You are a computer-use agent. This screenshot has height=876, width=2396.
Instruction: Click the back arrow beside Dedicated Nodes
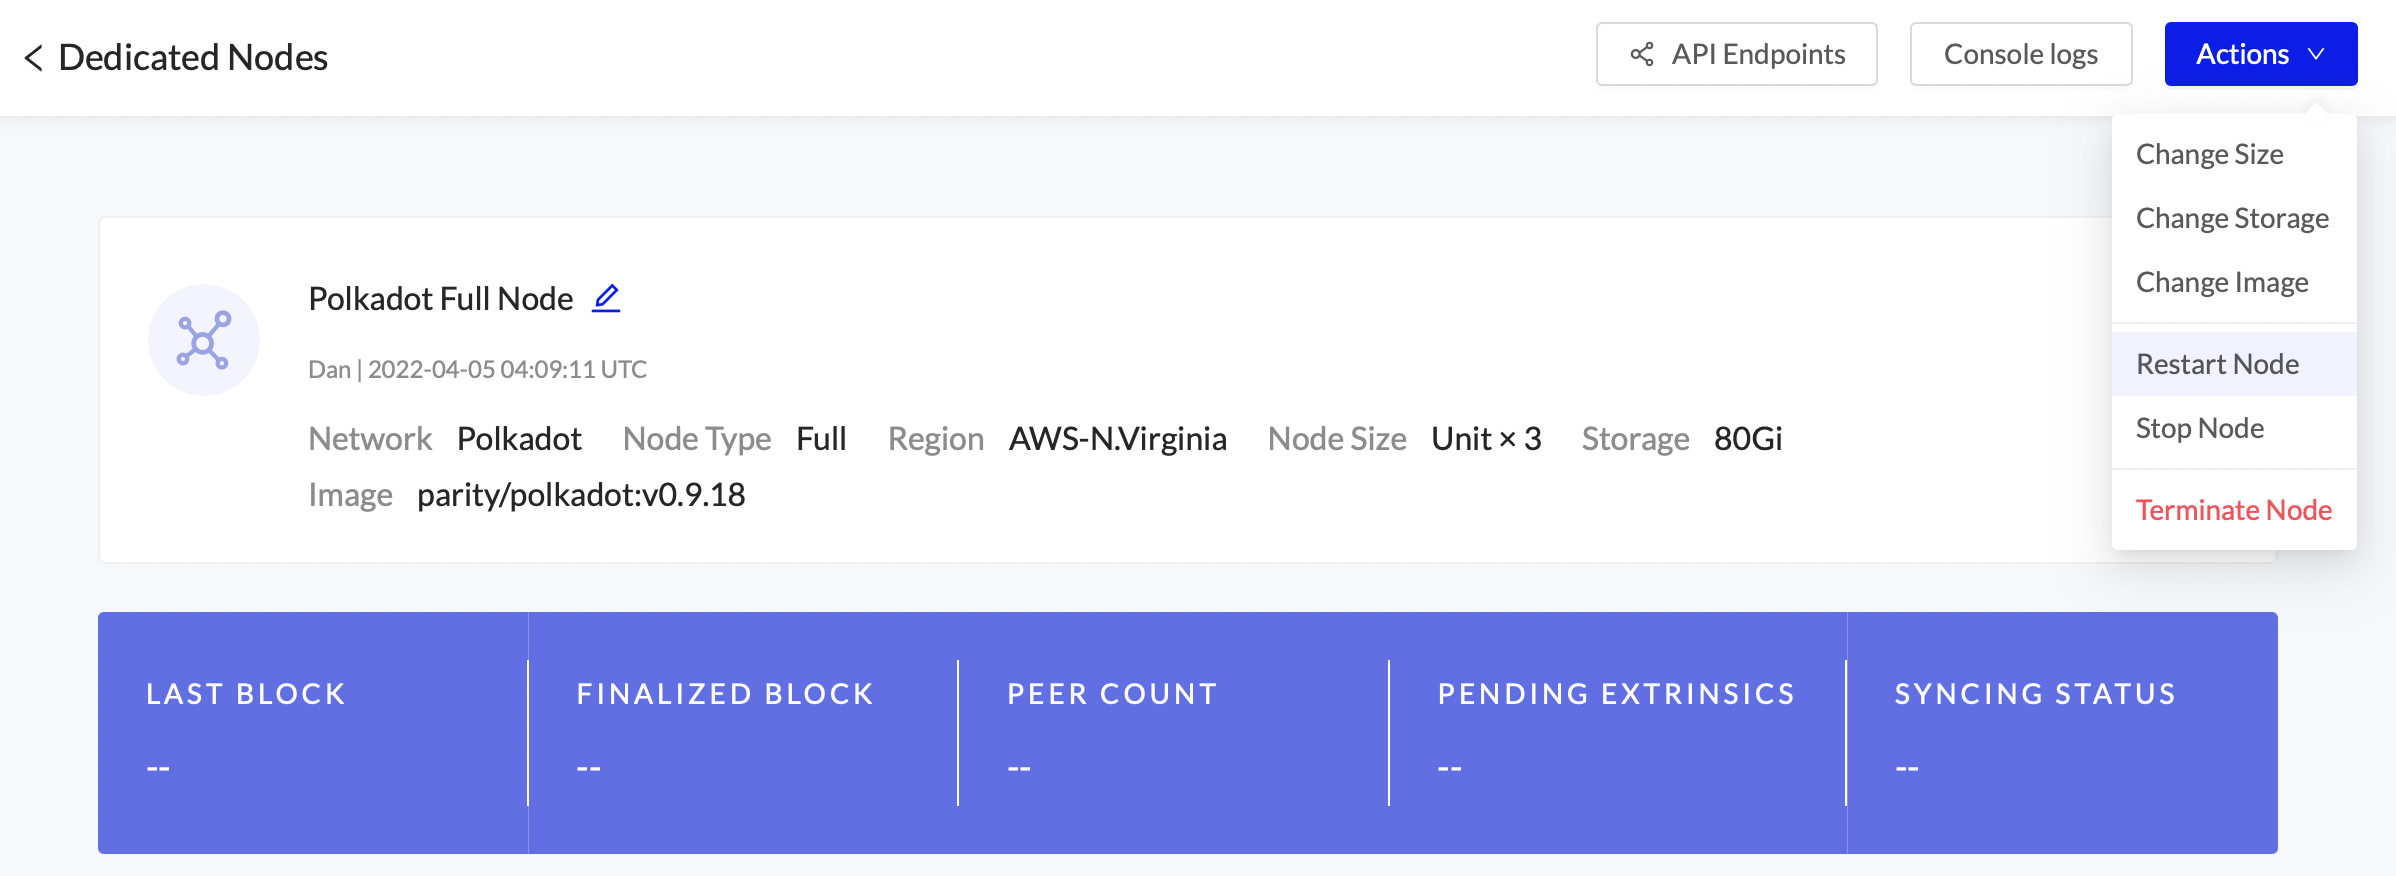(x=34, y=58)
